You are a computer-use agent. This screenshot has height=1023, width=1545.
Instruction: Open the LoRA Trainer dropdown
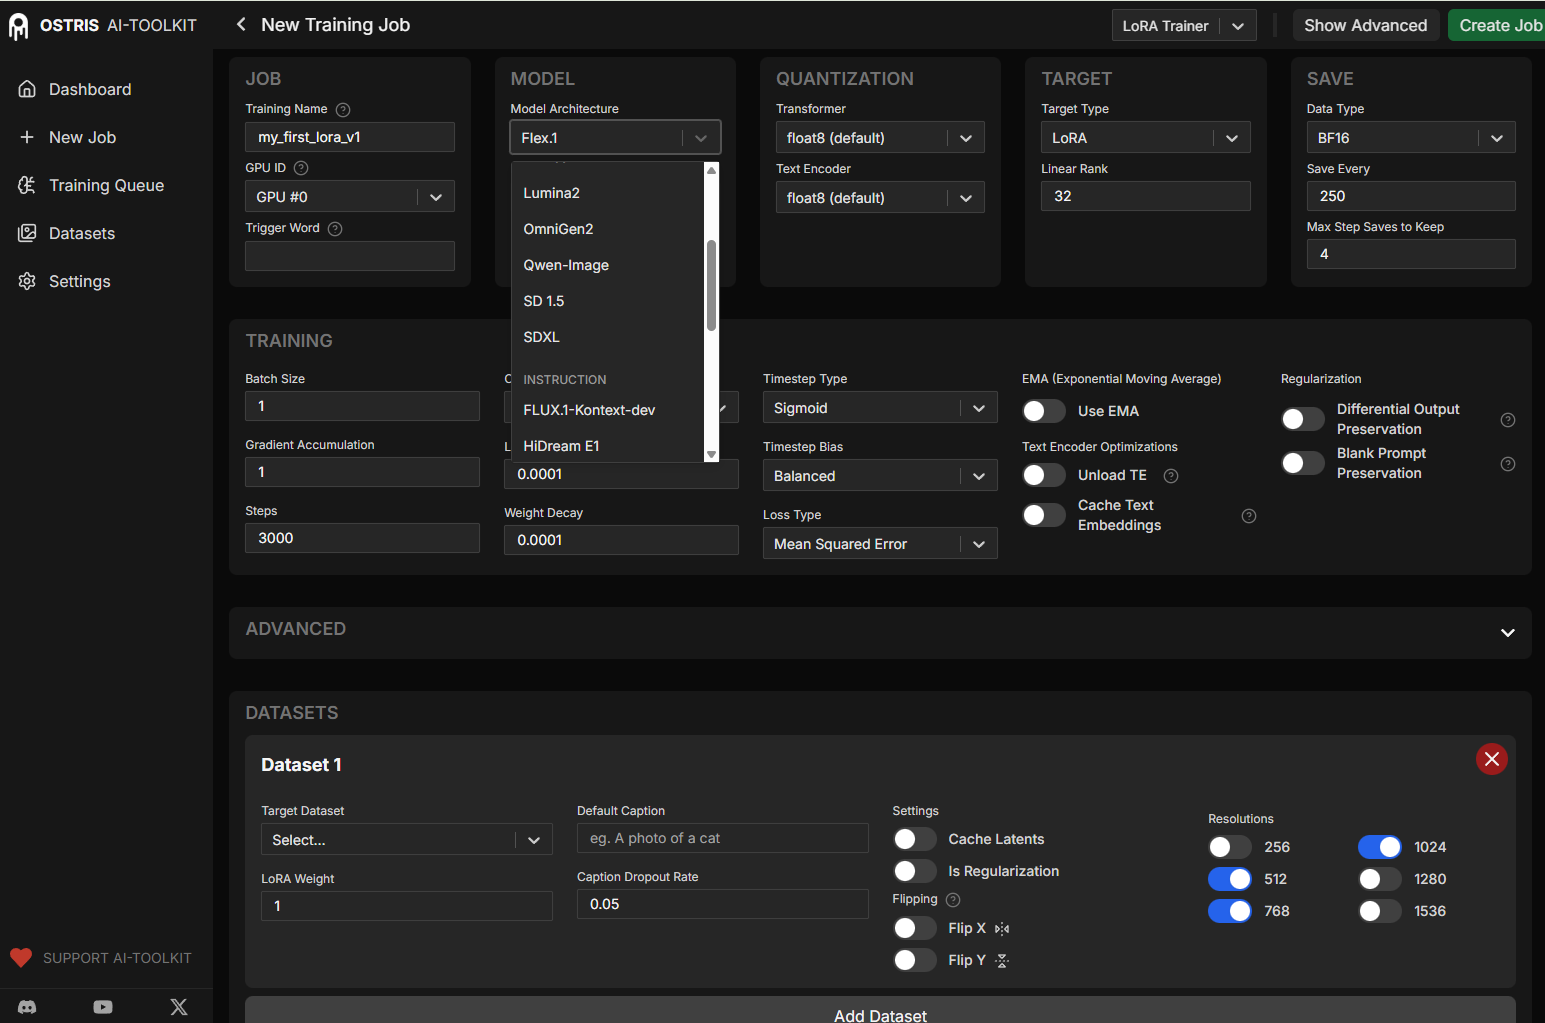pyautogui.click(x=1184, y=26)
